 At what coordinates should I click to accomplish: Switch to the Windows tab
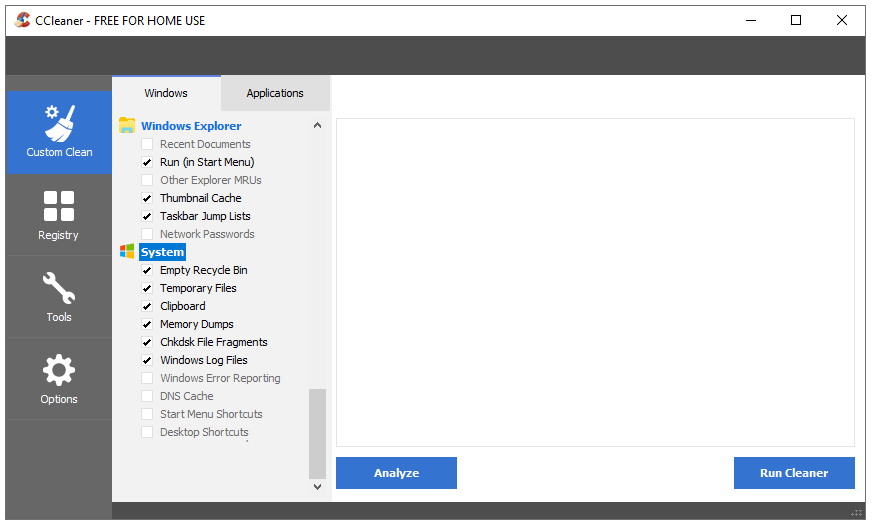[x=166, y=93]
